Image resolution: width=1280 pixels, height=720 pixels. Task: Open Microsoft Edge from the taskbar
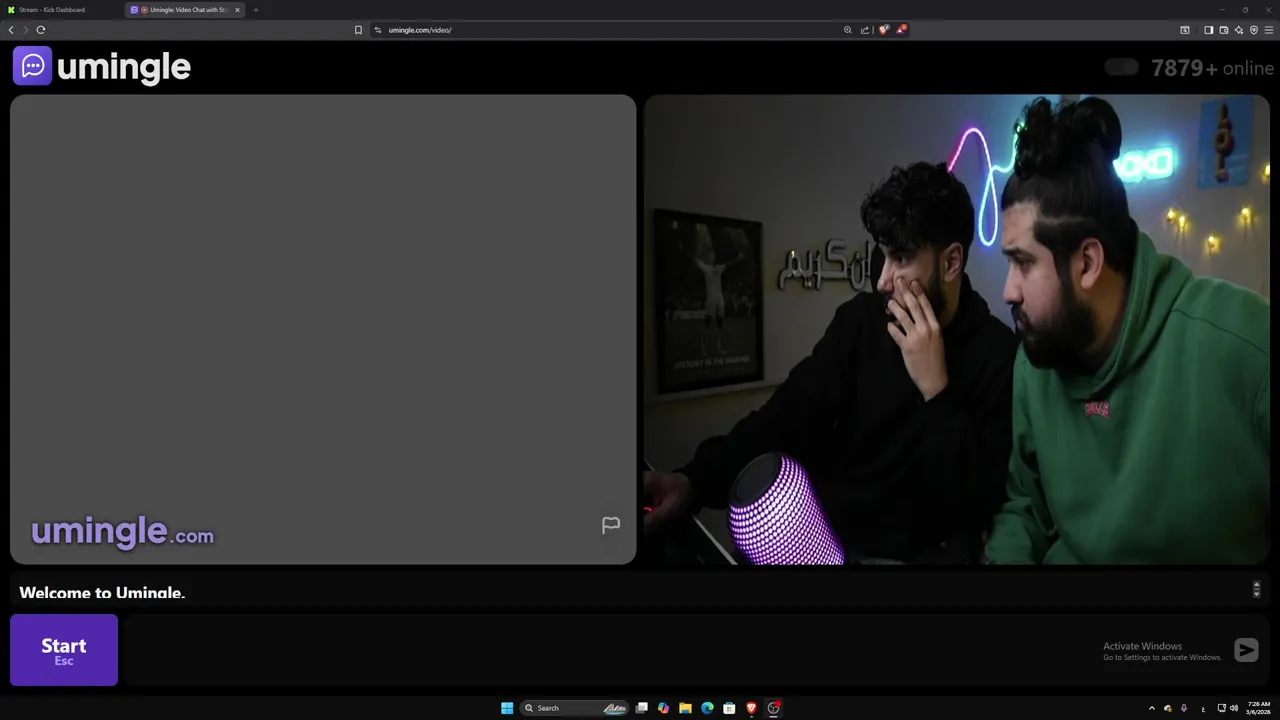click(707, 708)
